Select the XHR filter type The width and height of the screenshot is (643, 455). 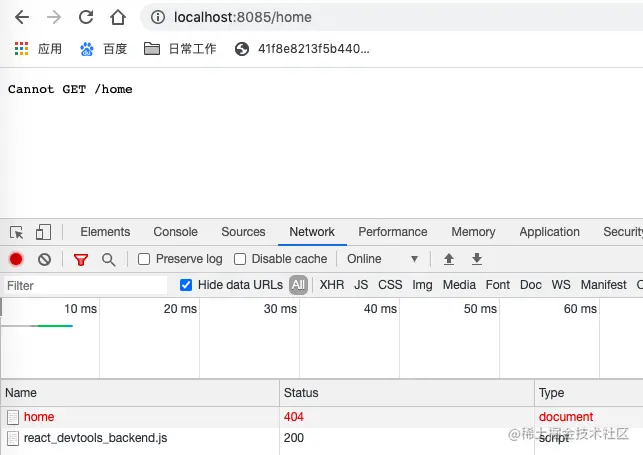click(331, 285)
